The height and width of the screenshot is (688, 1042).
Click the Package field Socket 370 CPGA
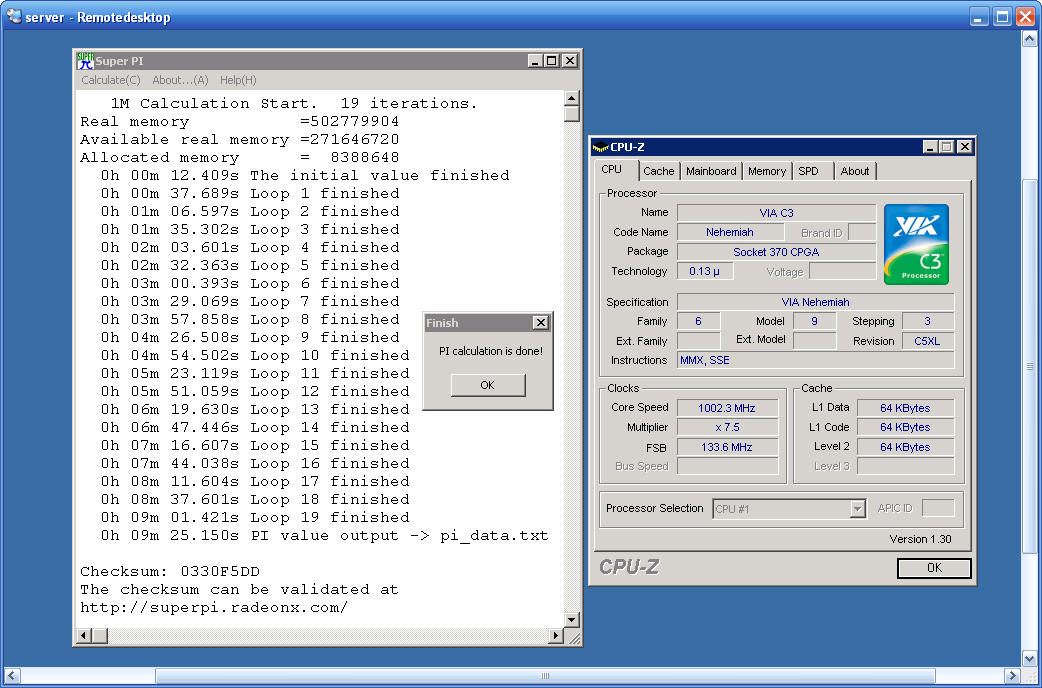coord(776,252)
